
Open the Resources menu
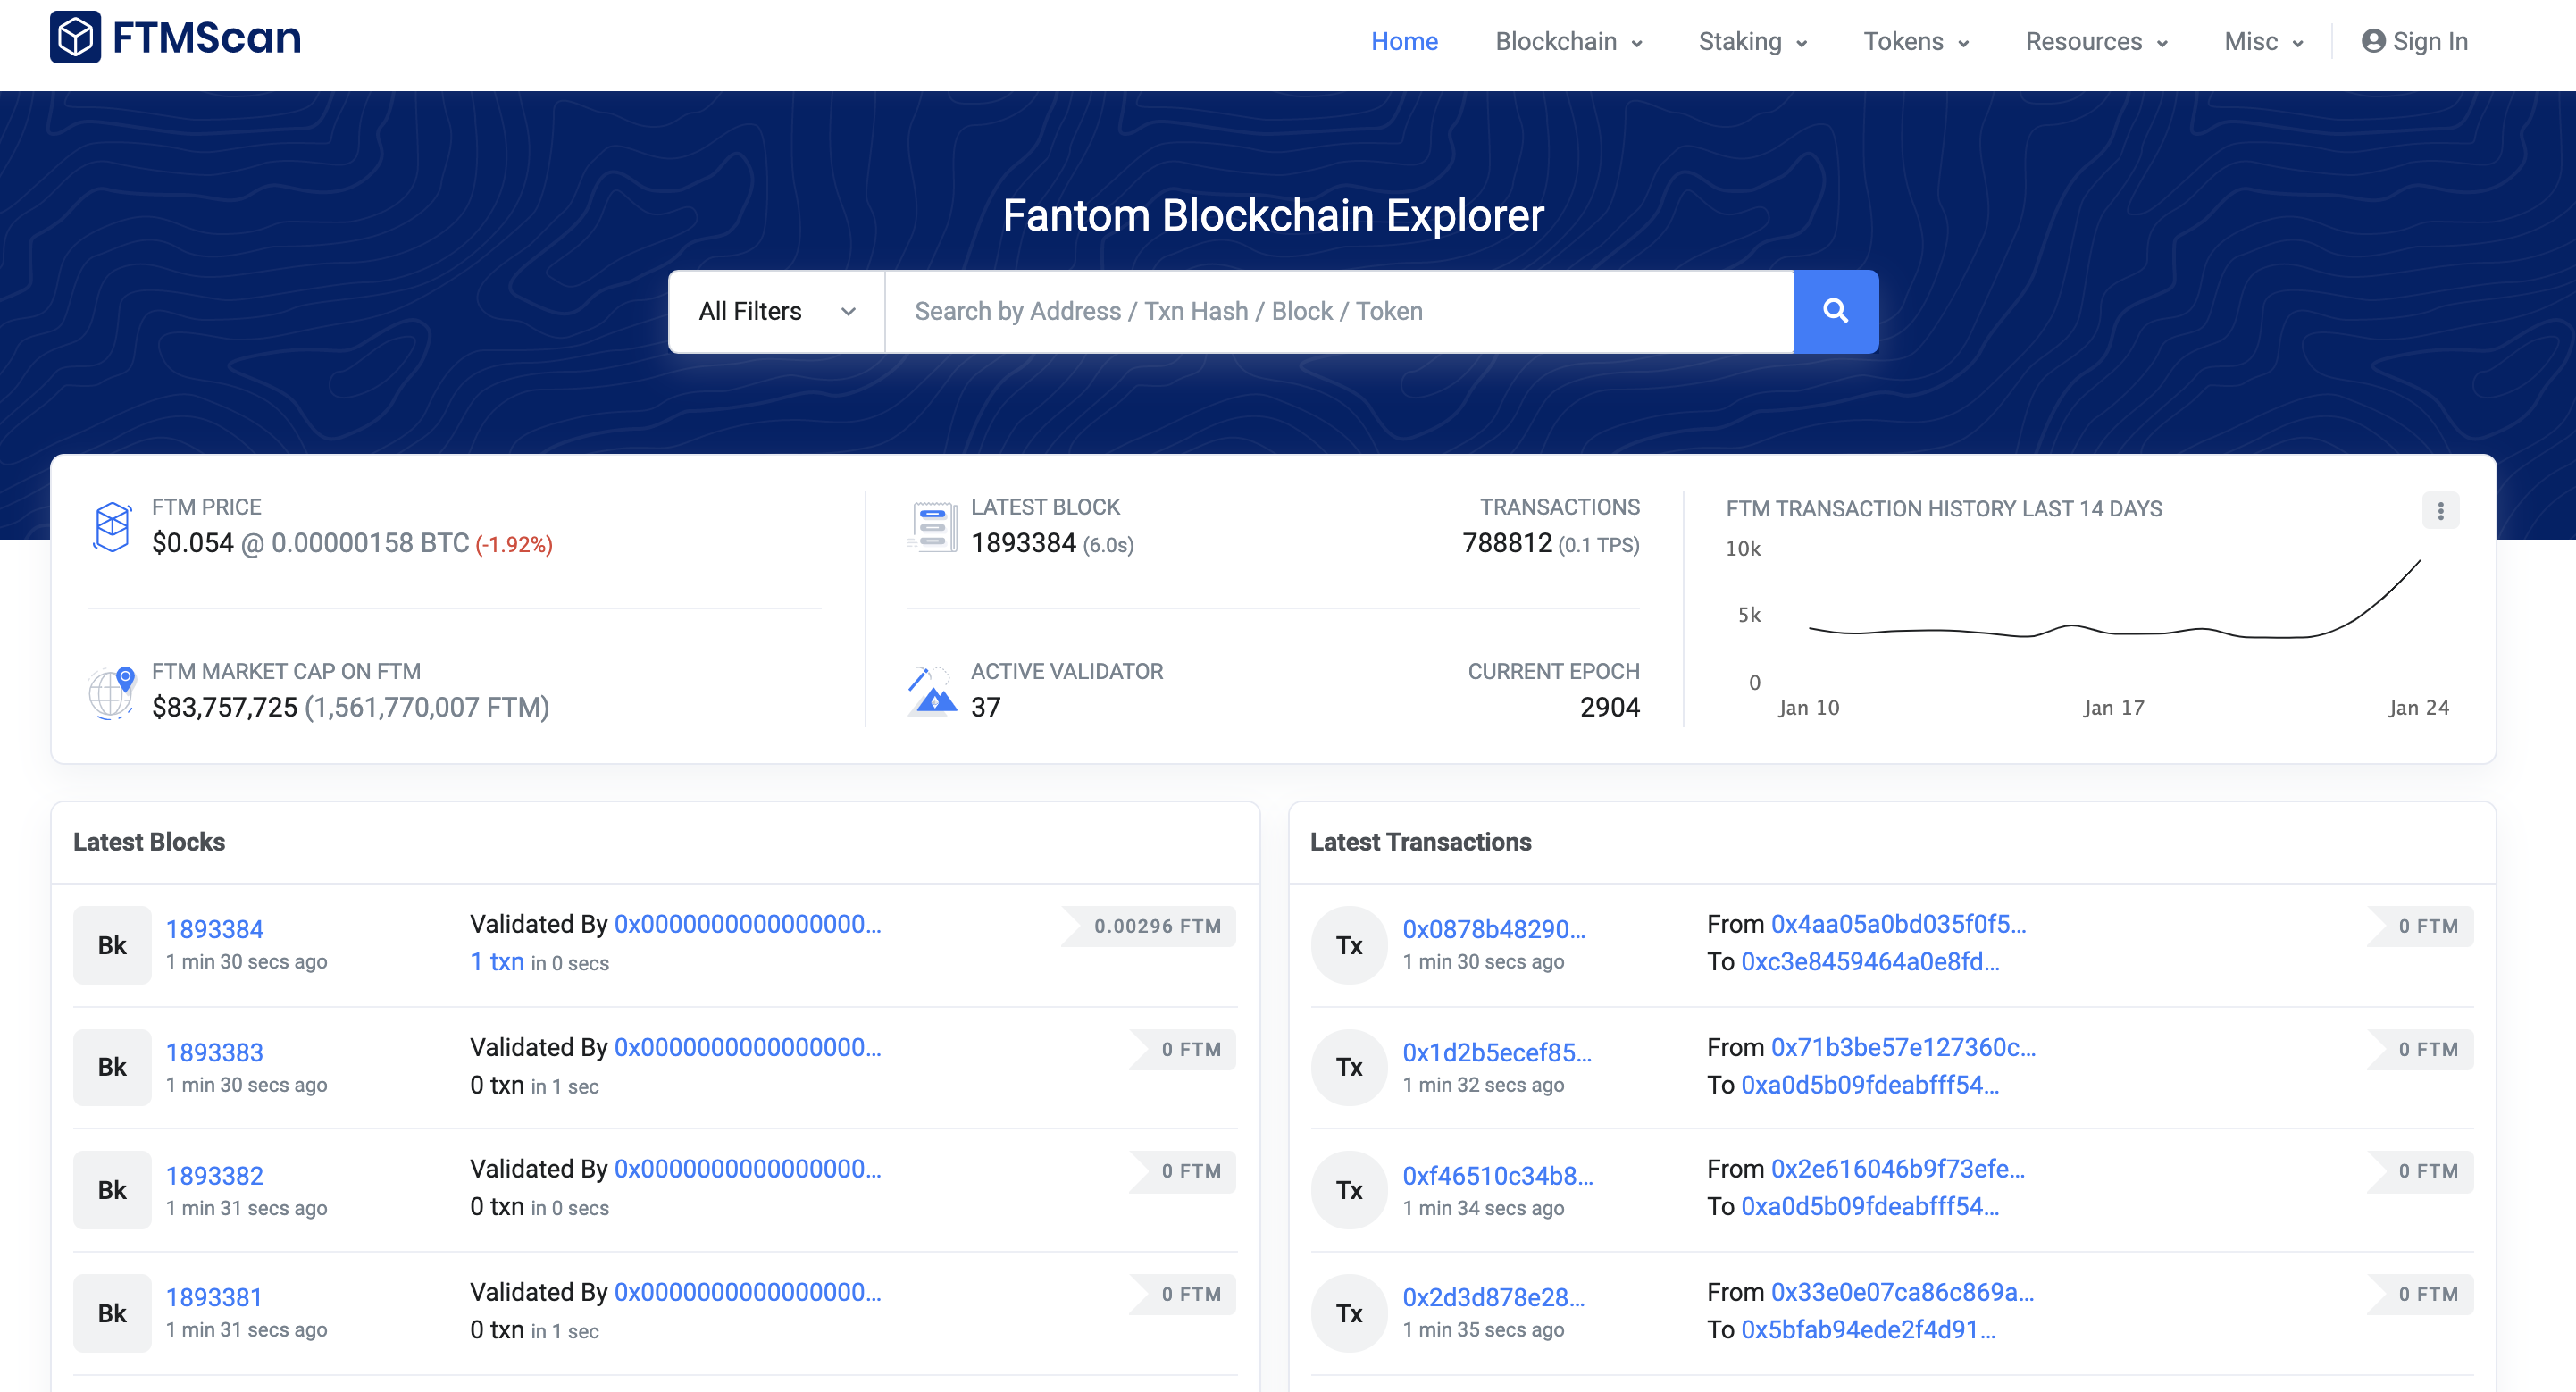click(2096, 42)
